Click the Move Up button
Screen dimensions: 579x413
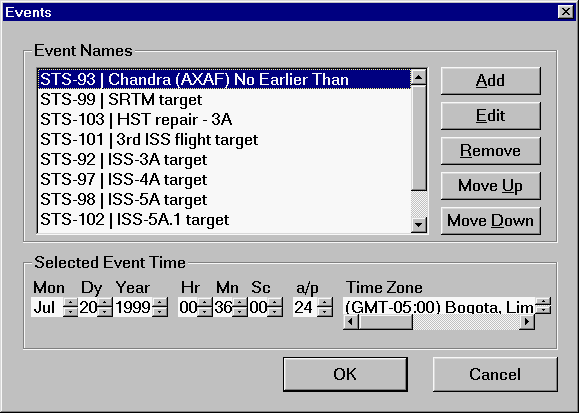[491, 185]
